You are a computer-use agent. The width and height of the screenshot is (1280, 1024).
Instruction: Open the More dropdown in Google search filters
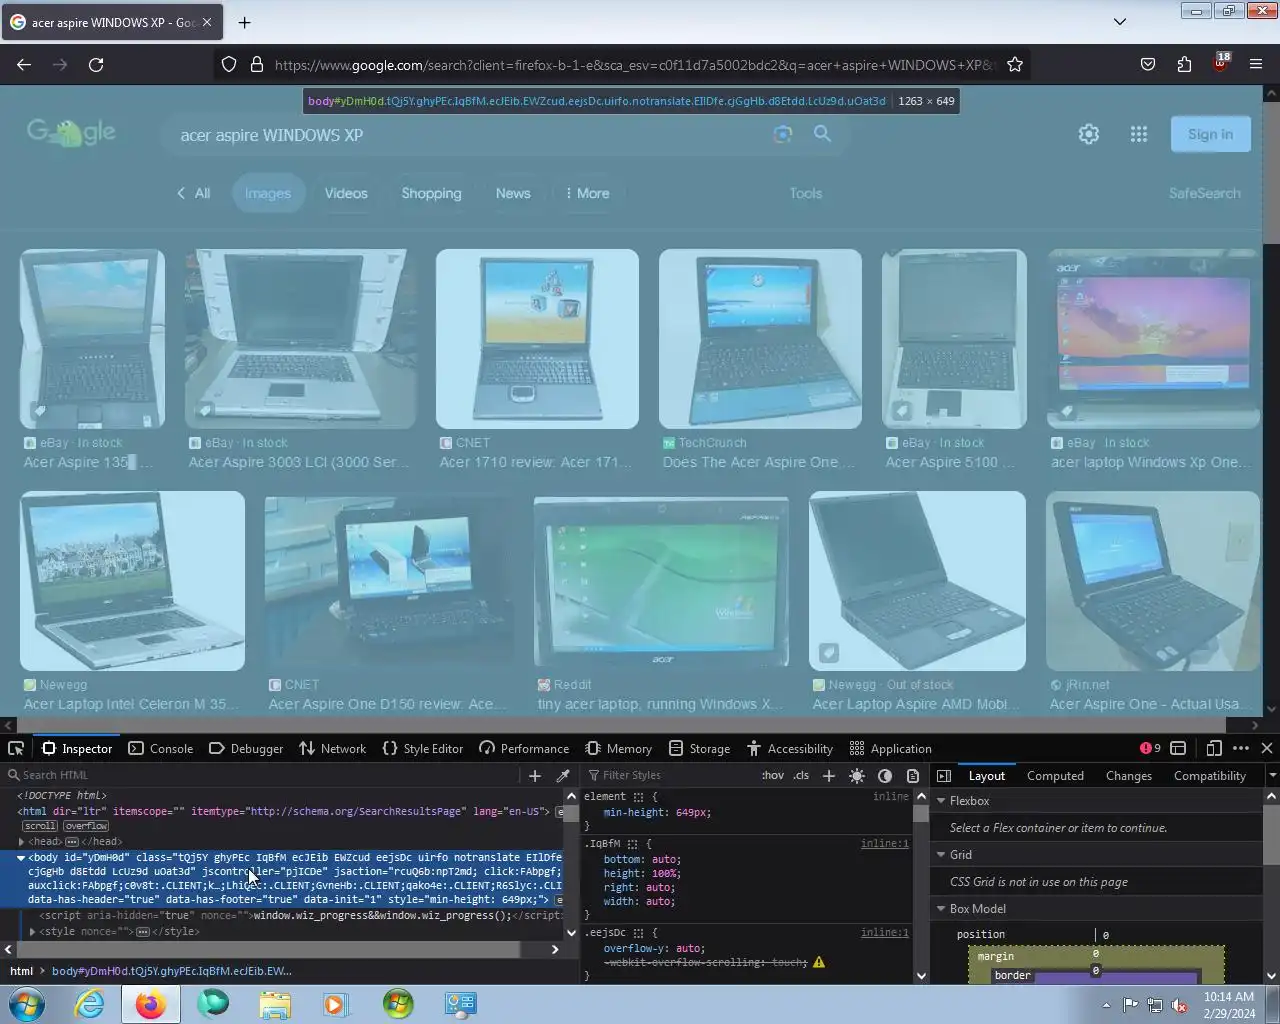[x=587, y=193]
